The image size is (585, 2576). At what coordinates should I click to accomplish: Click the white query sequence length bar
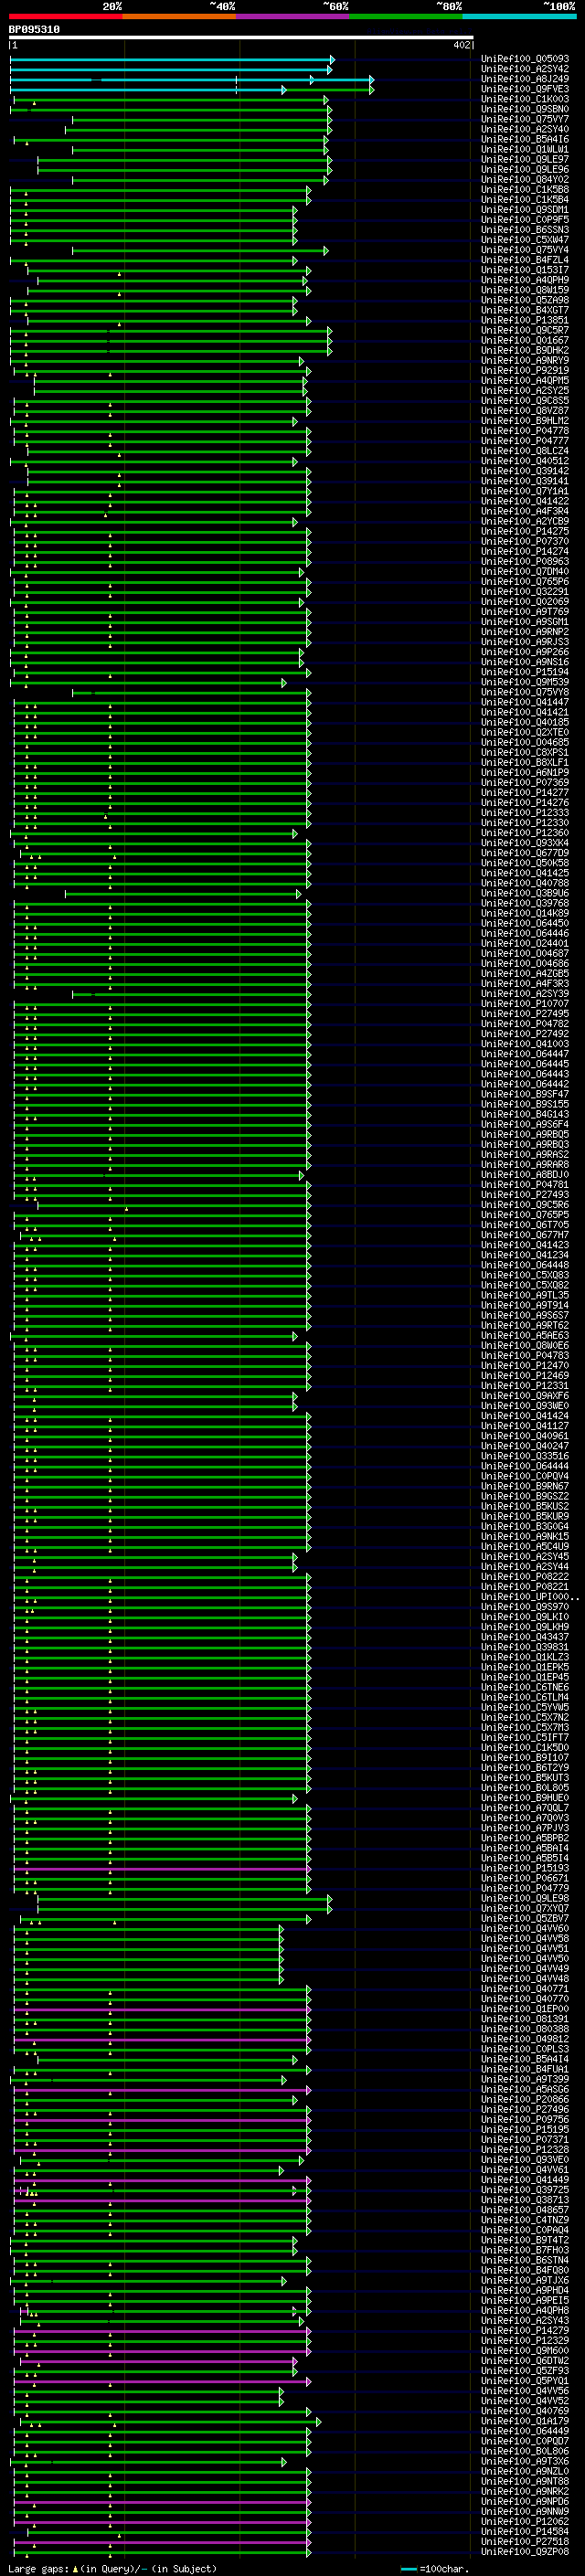click(x=241, y=38)
